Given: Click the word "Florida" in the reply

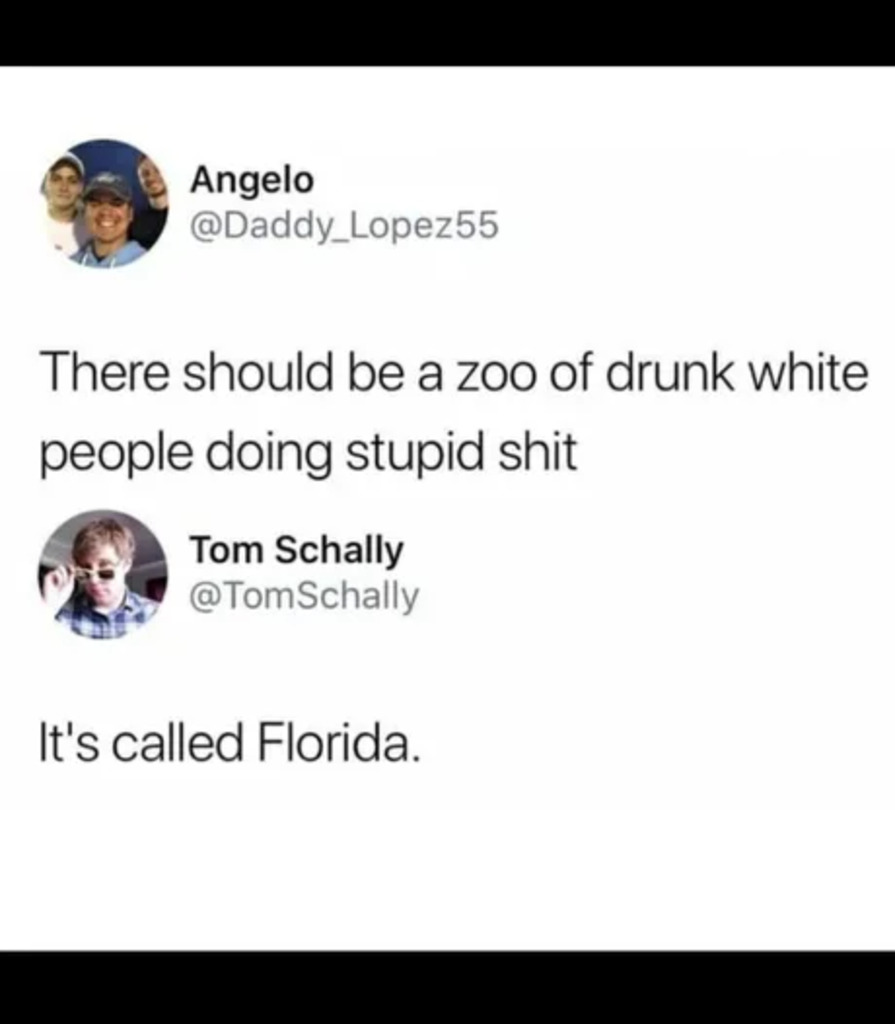Looking at the screenshot, I should [335, 743].
